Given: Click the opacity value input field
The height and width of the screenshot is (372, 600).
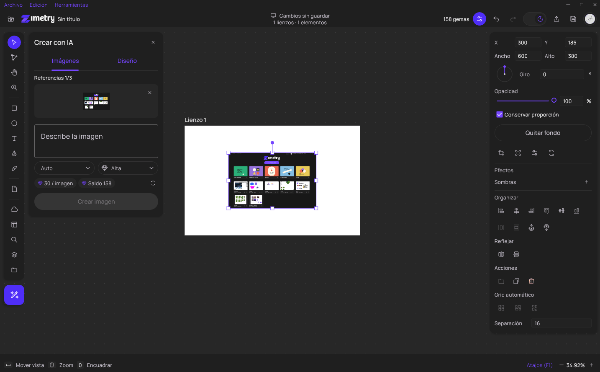Looking at the screenshot, I should point(572,101).
